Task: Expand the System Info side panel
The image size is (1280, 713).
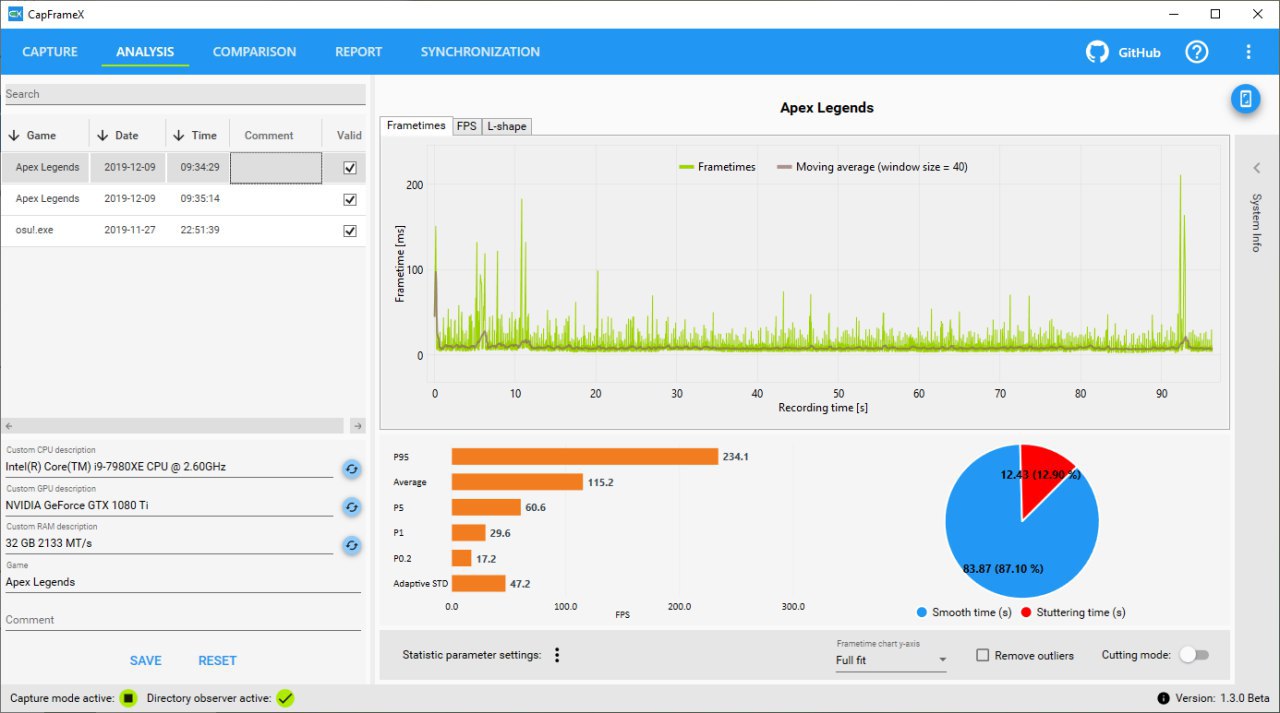Action: (x=1257, y=168)
